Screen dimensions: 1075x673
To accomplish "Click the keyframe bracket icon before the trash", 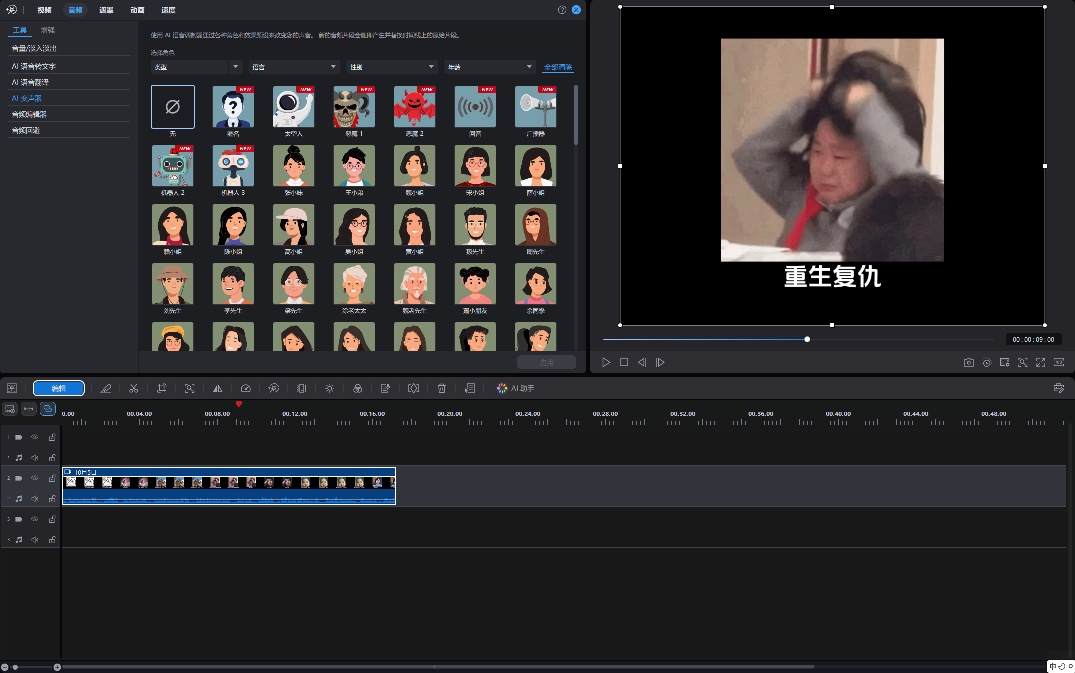I will (413, 389).
